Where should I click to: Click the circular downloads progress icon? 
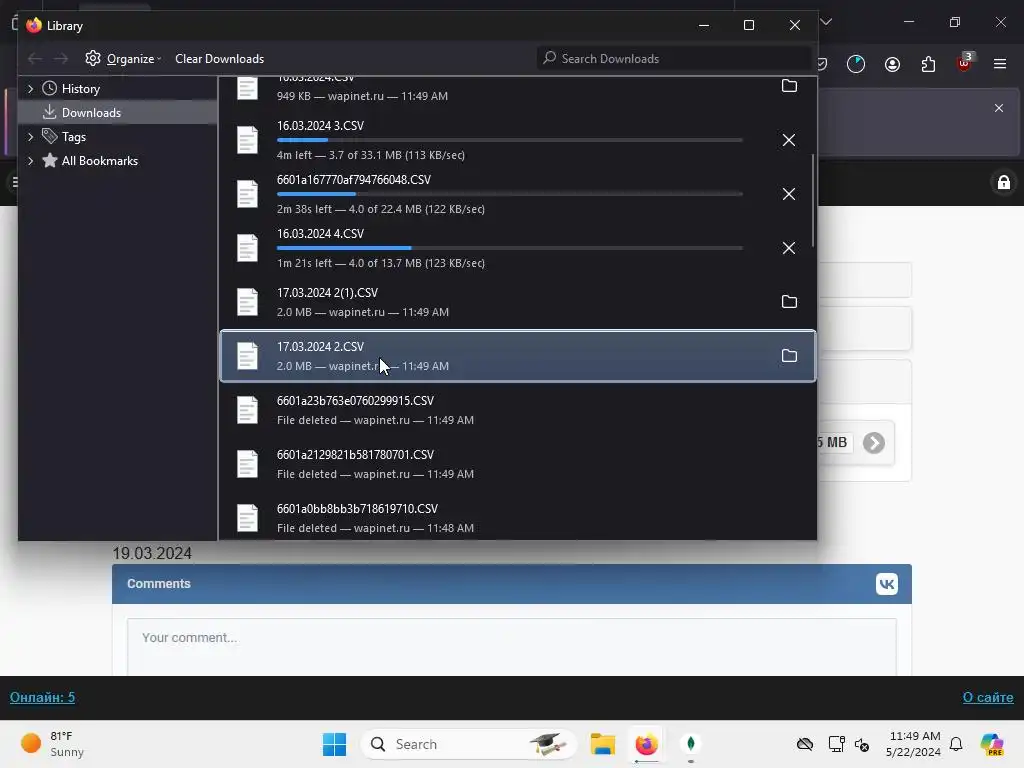point(856,64)
